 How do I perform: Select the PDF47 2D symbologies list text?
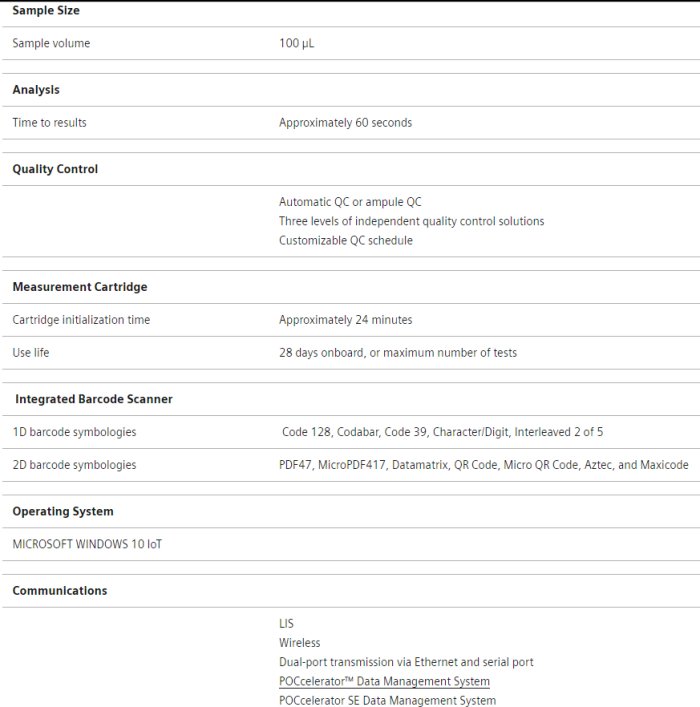pos(483,465)
